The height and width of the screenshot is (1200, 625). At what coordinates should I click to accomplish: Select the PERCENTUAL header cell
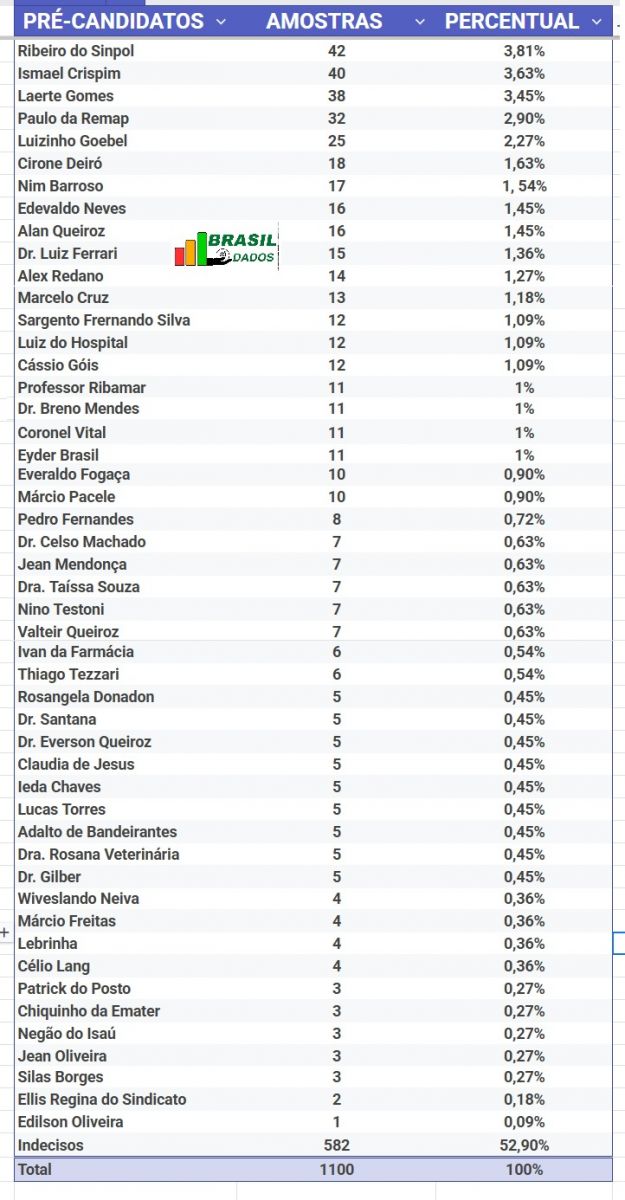coord(512,21)
